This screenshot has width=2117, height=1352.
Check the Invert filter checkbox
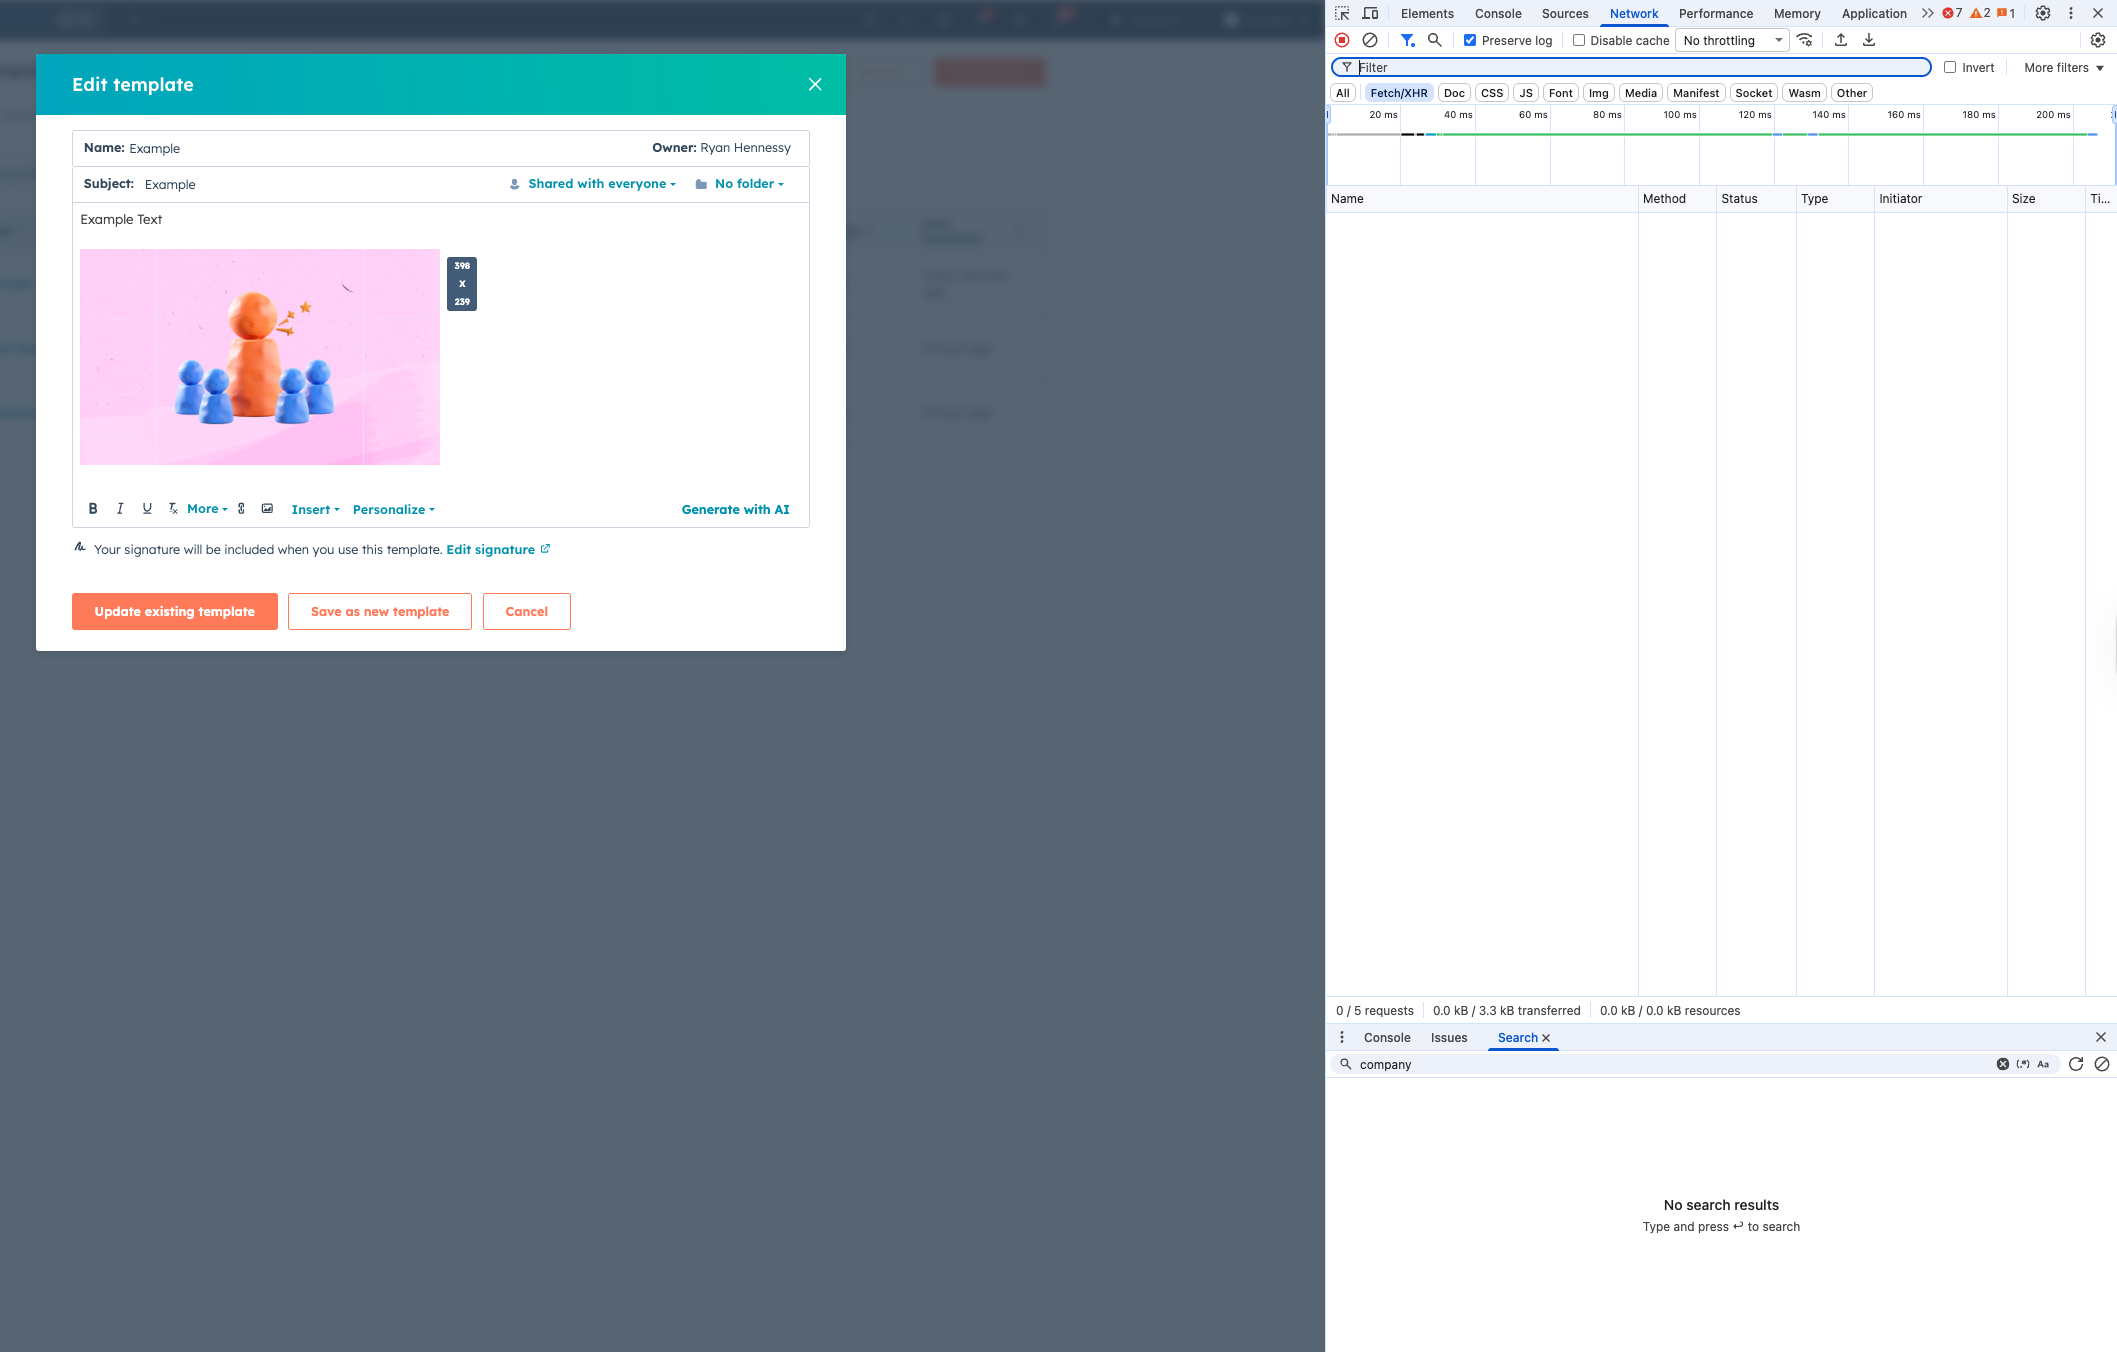[x=1950, y=67]
